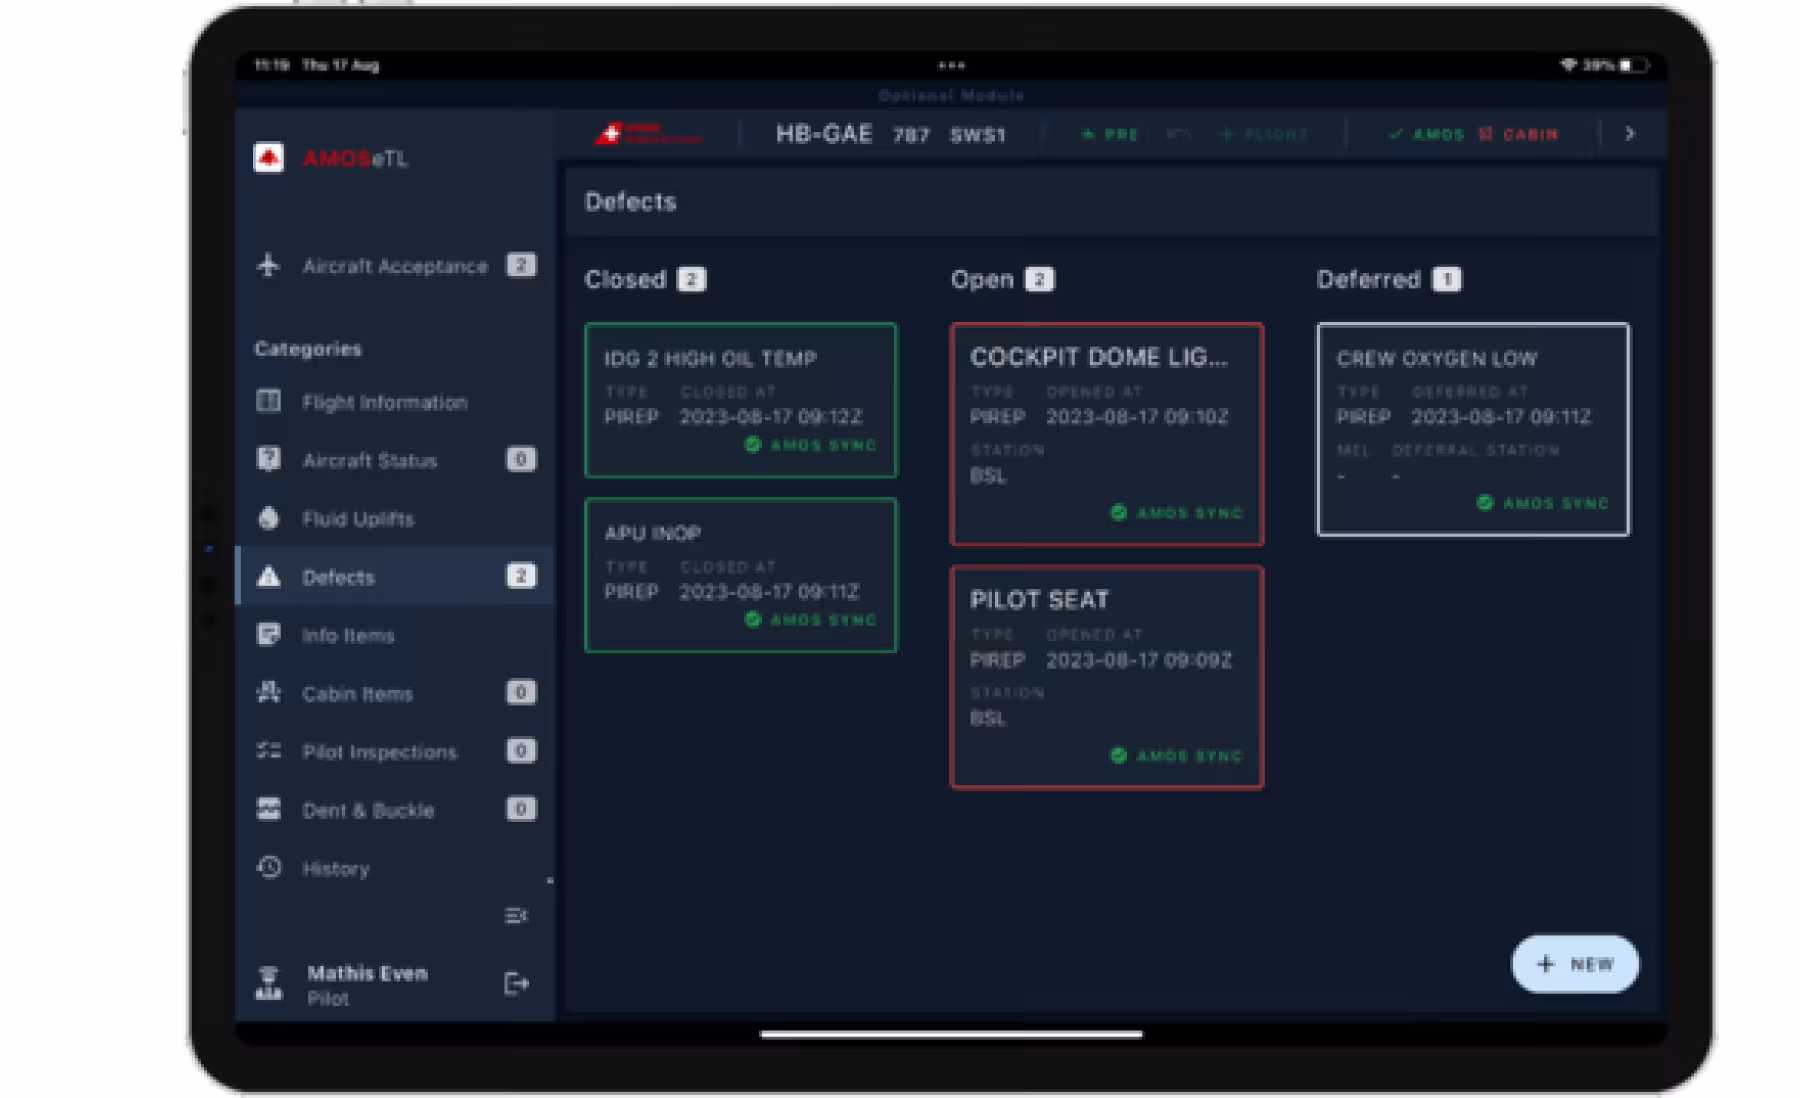1800x1098 pixels.
Task: Select PRE phase in top bar
Action: (1110, 134)
